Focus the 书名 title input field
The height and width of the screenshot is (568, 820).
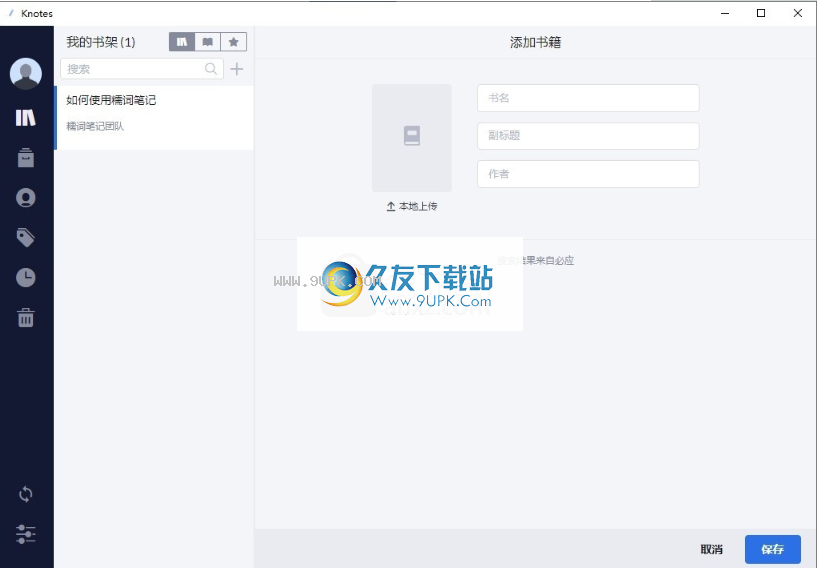pyautogui.click(x=588, y=98)
